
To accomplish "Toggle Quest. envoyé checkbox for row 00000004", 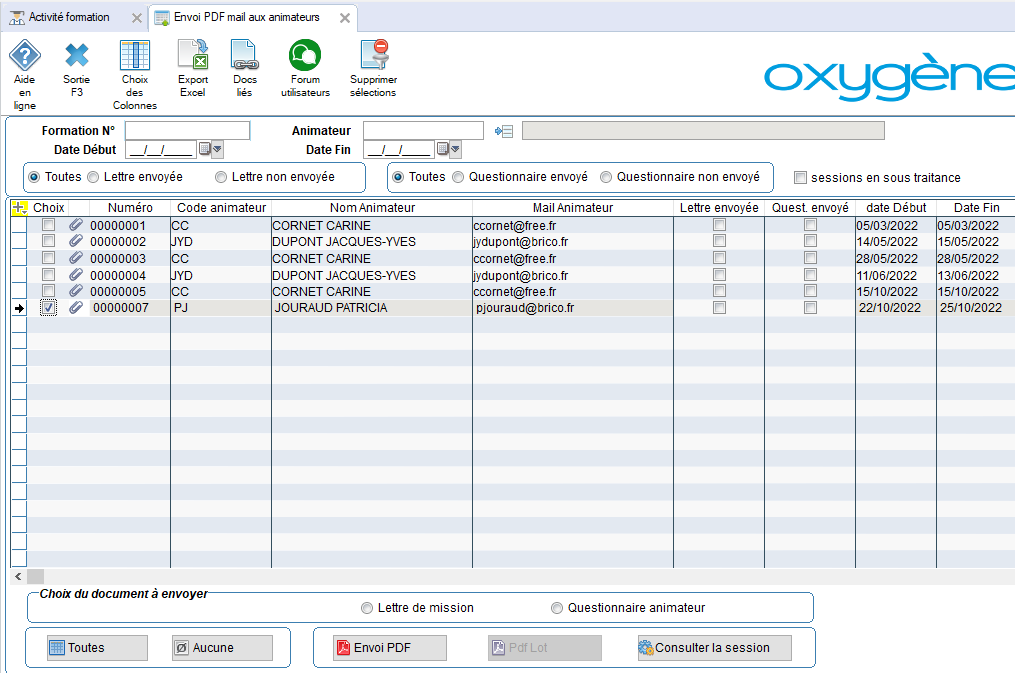I will [x=810, y=274].
